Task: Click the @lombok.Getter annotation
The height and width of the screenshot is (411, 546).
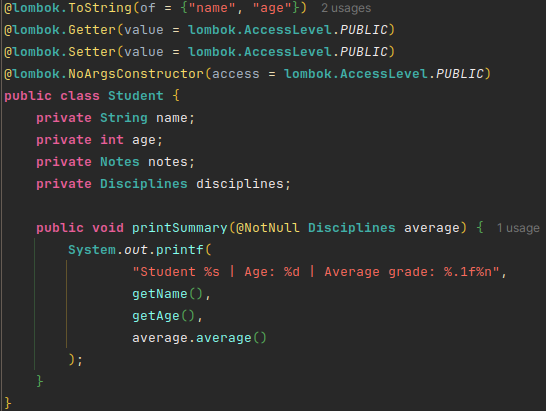Action: click(x=60, y=30)
